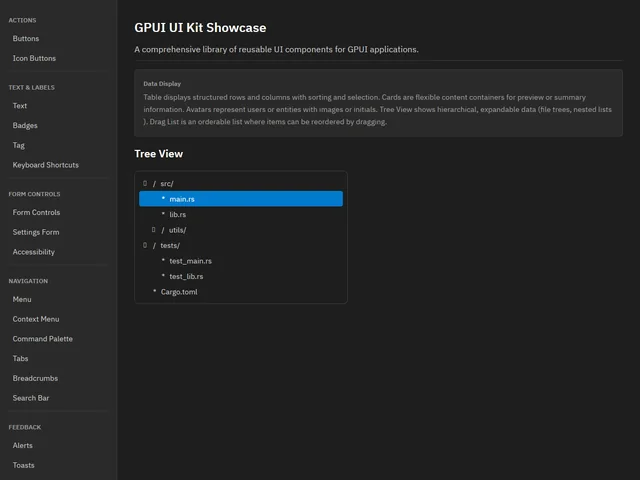
Task: Open Form Controls page
Action: pos(36,212)
